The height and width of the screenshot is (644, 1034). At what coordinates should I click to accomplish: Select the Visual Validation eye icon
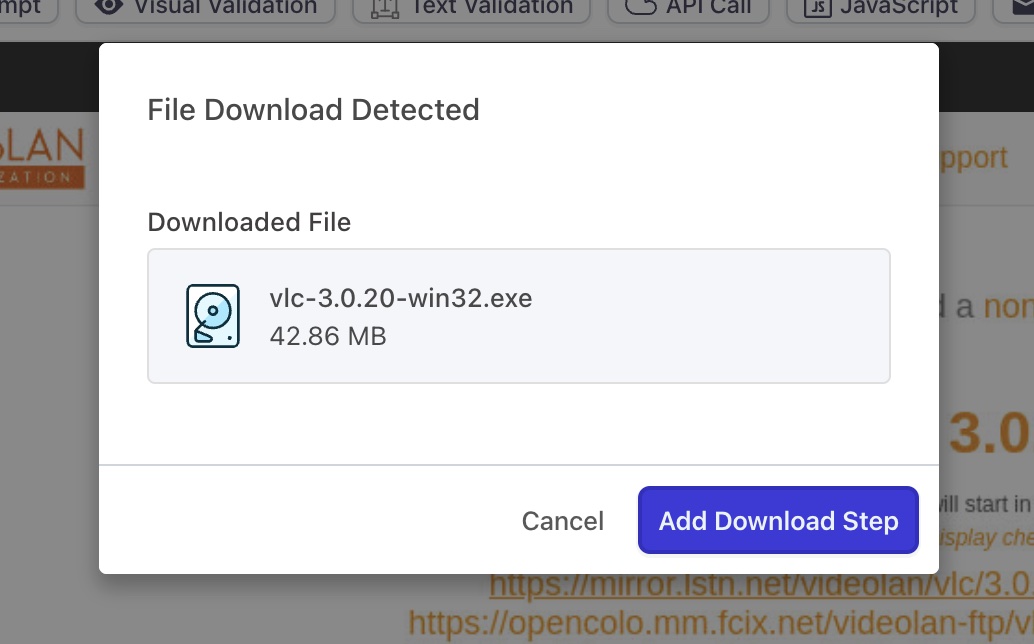tap(109, 7)
